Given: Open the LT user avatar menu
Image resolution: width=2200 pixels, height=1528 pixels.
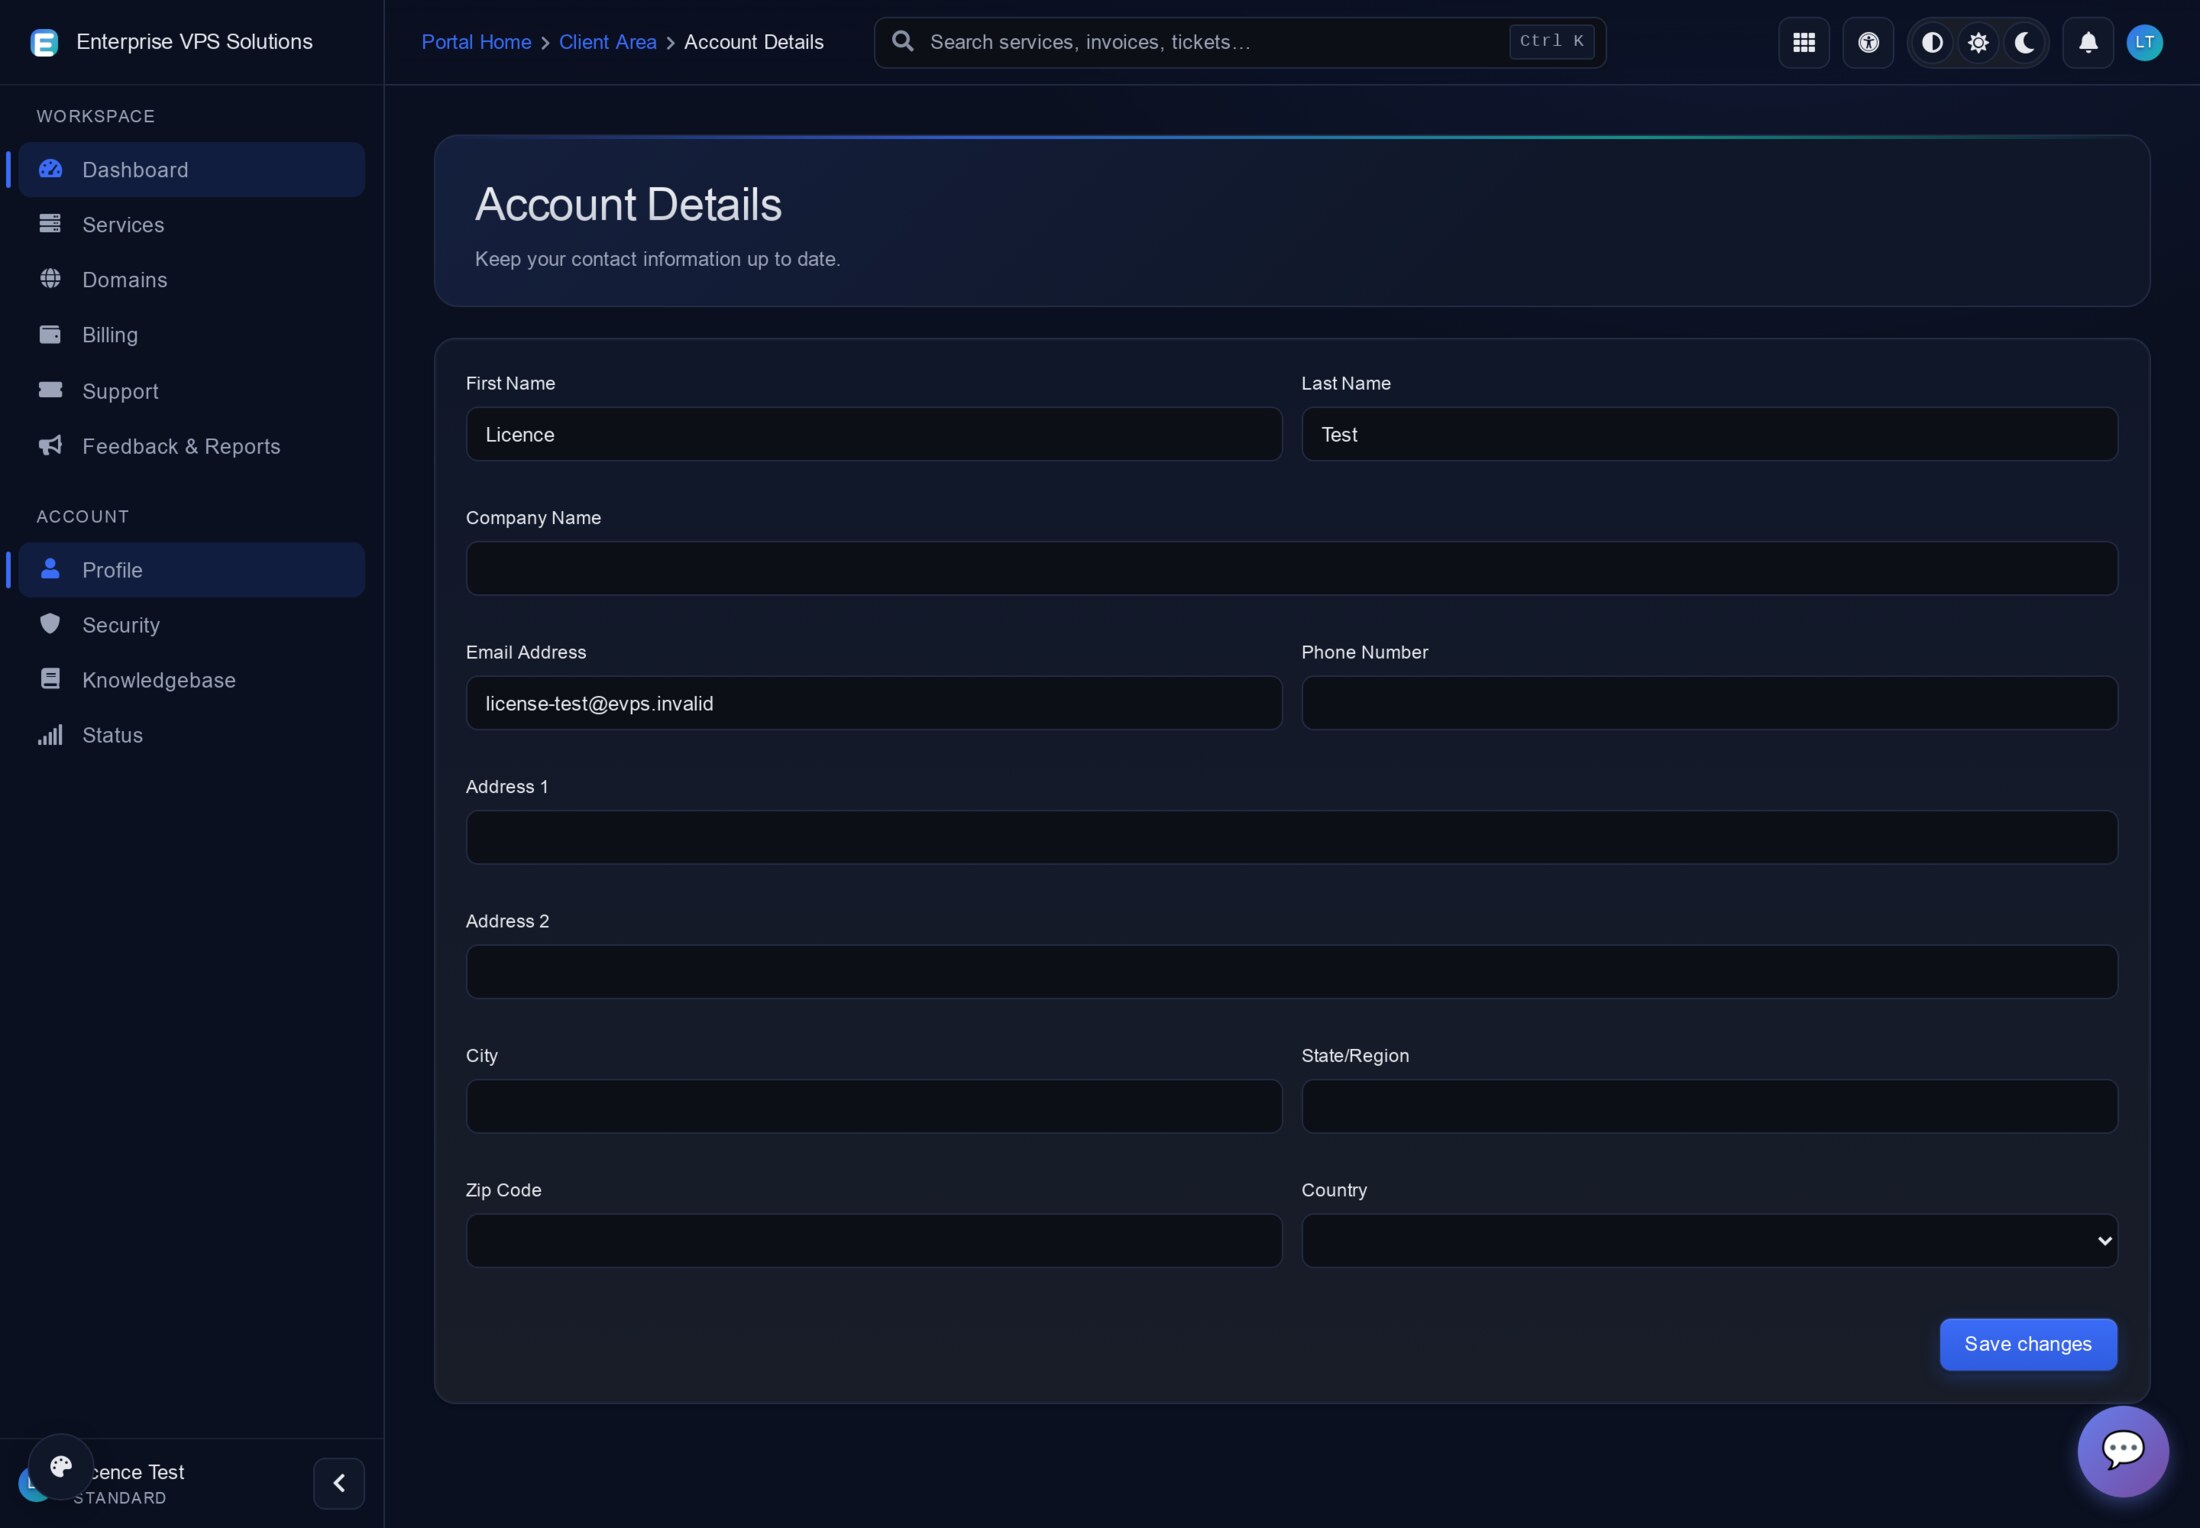Looking at the screenshot, I should (x=2144, y=42).
